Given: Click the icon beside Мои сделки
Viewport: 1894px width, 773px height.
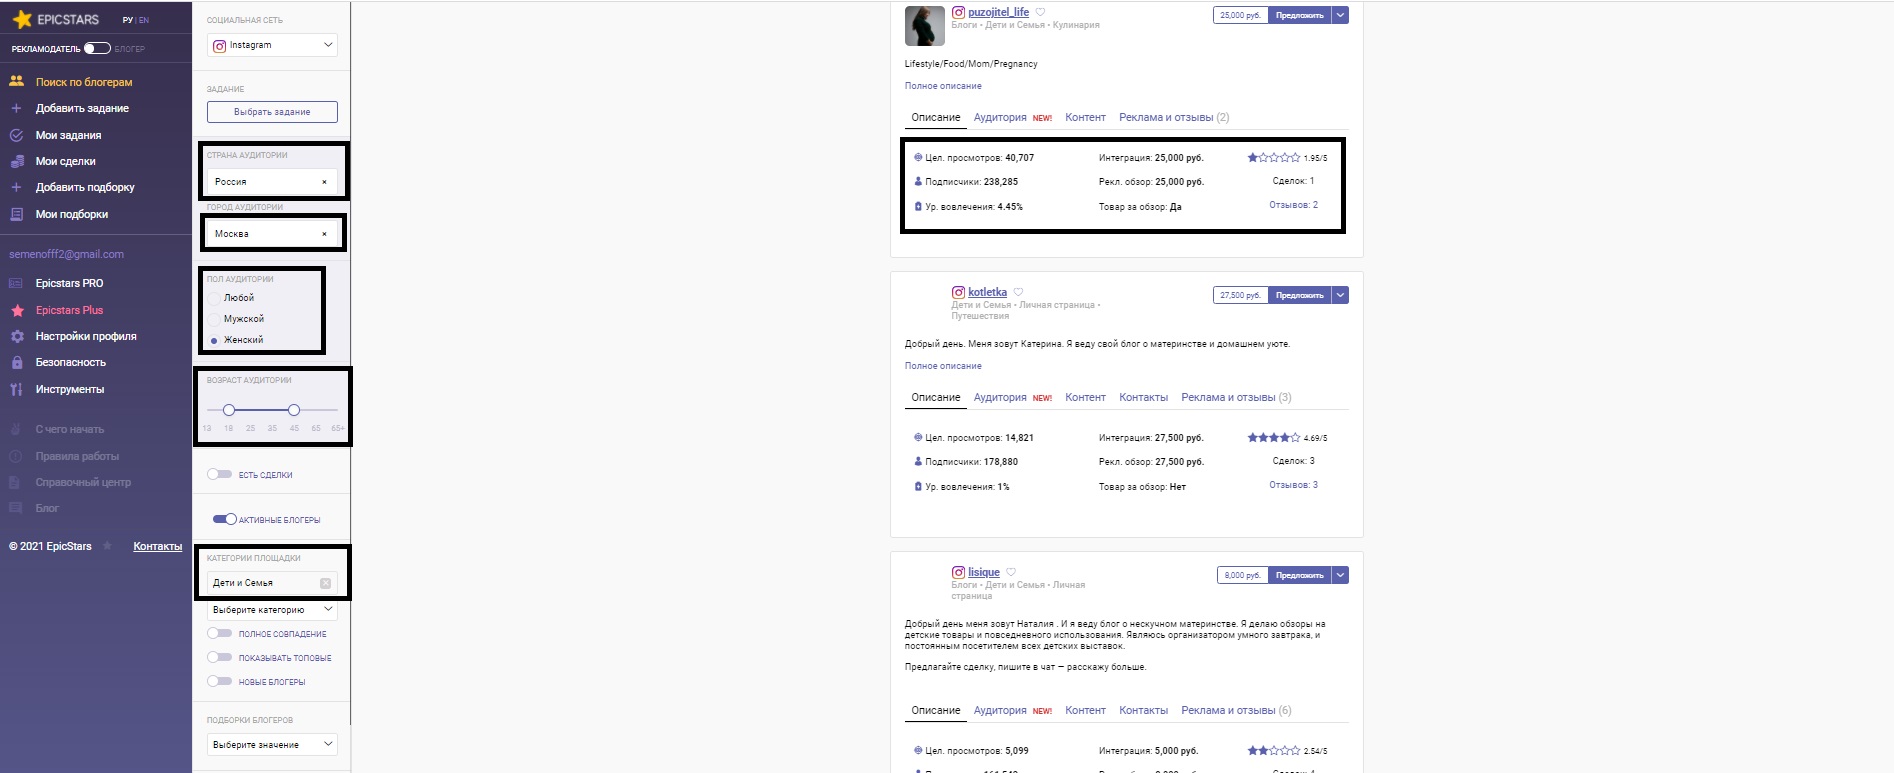Looking at the screenshot, I should point(16,161).
